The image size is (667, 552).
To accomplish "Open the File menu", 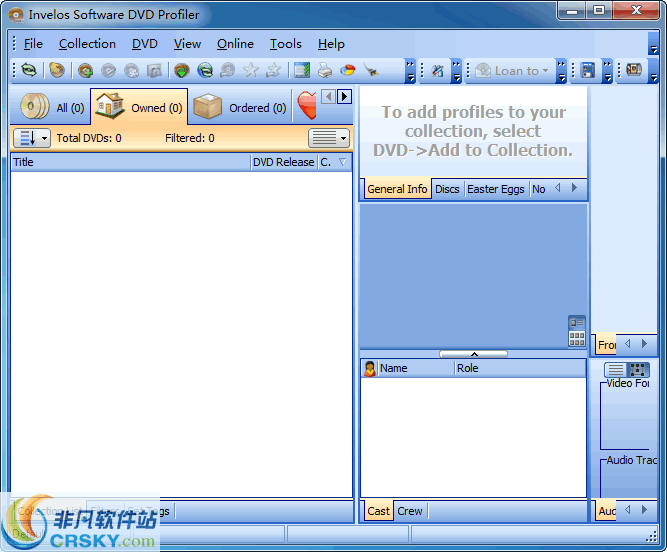I will click(x=33, y=44).
